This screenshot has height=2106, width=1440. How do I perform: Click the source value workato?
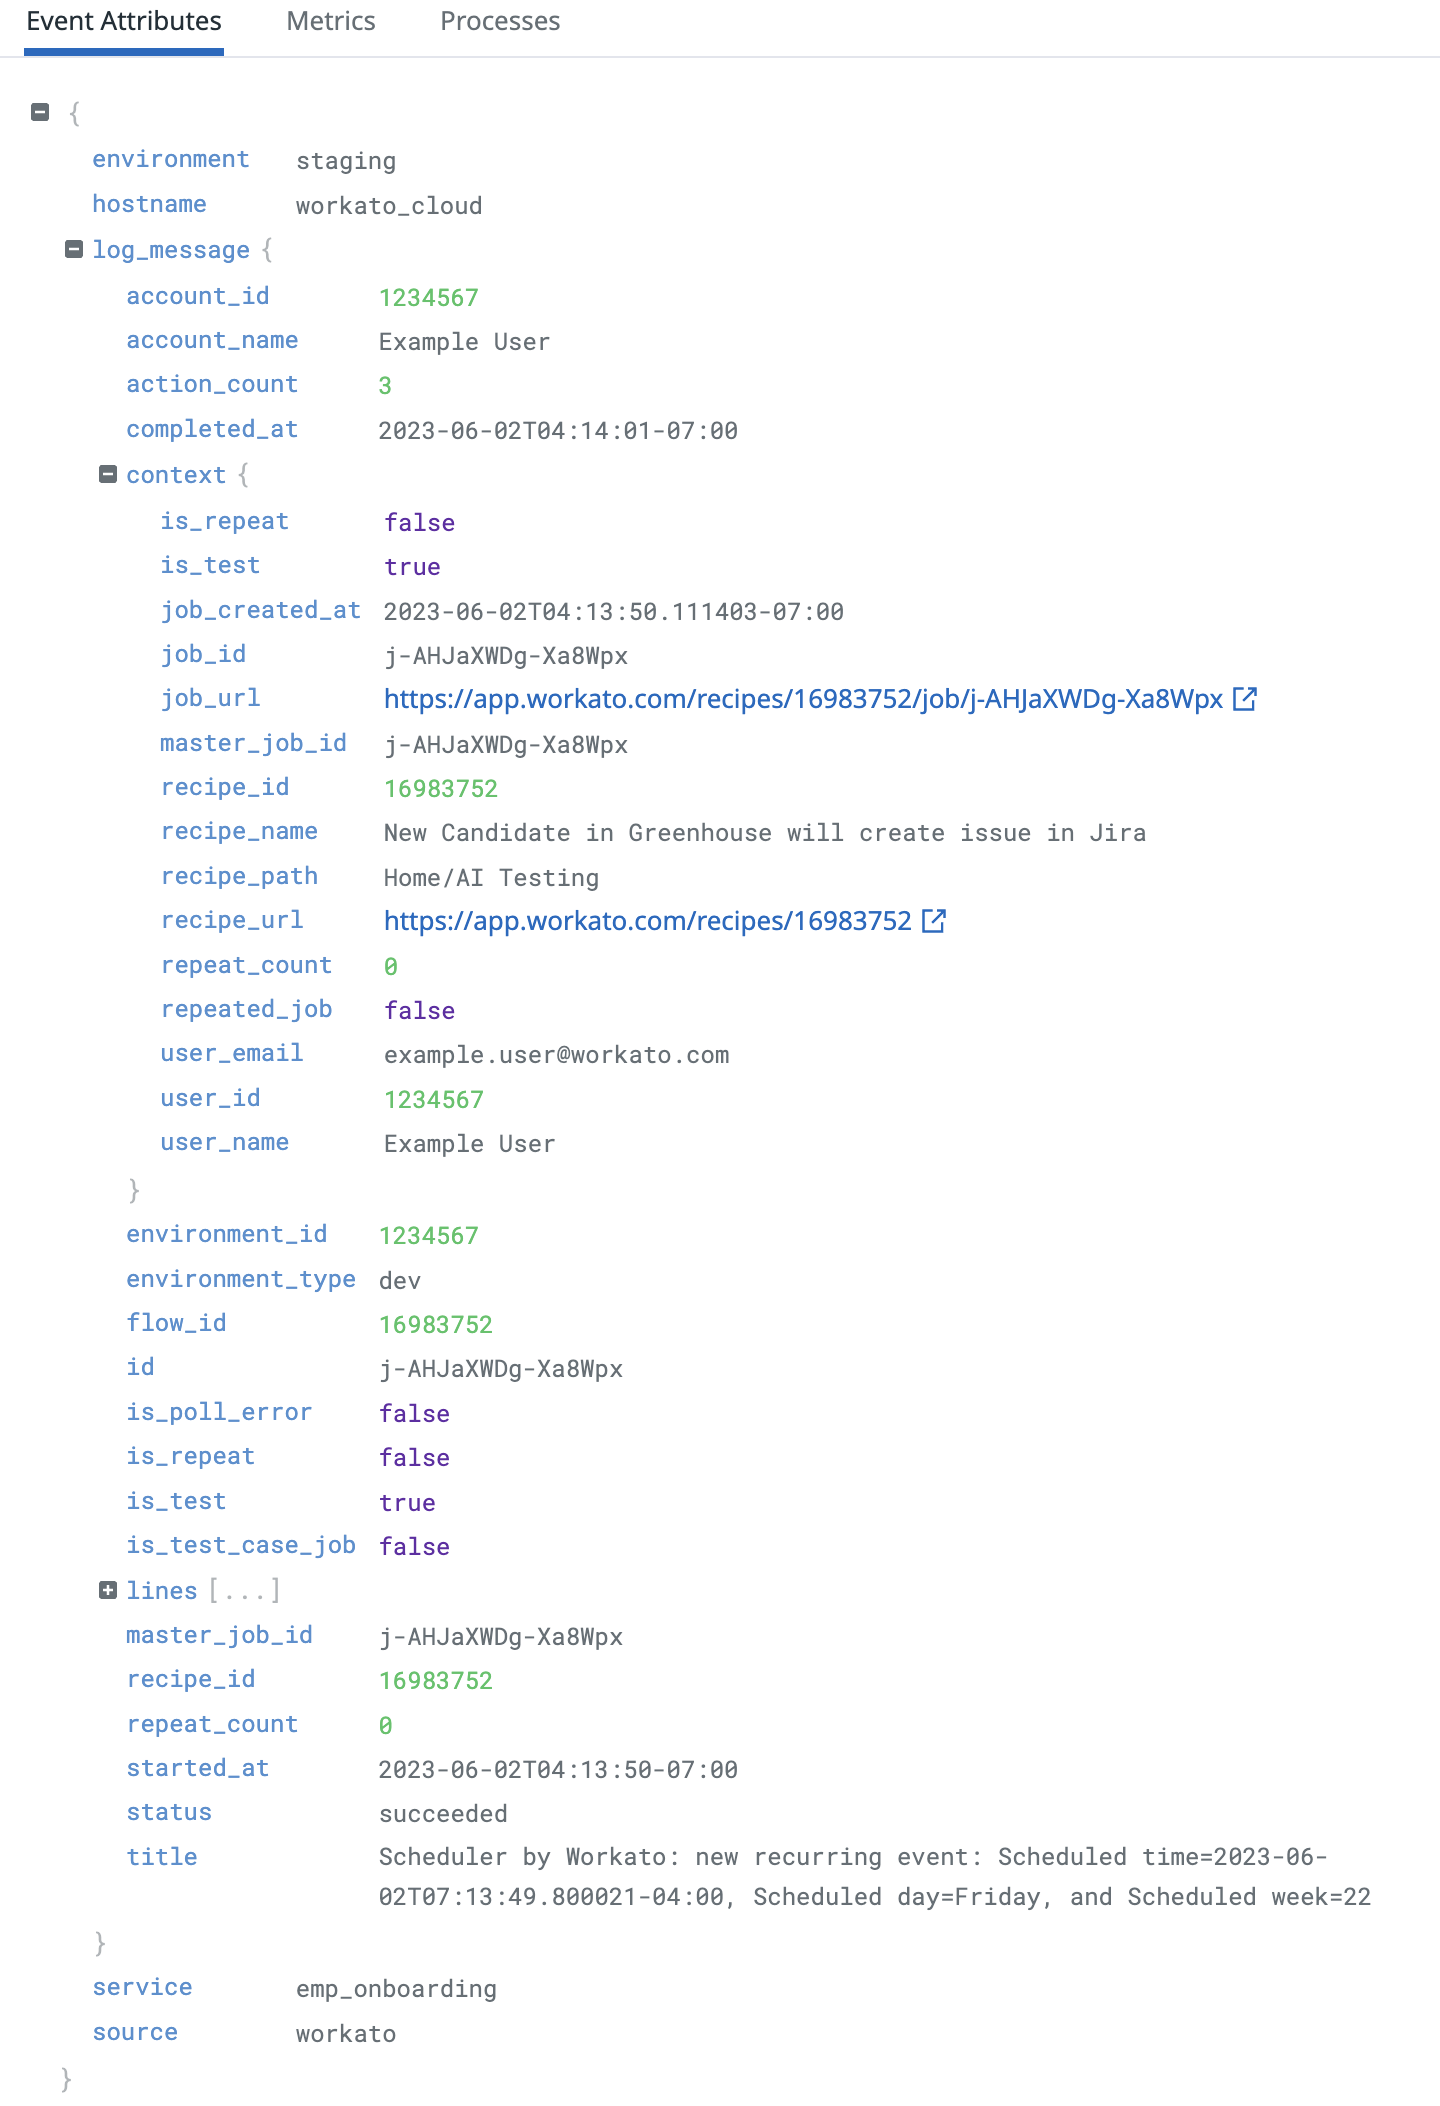coord(346,2034)
